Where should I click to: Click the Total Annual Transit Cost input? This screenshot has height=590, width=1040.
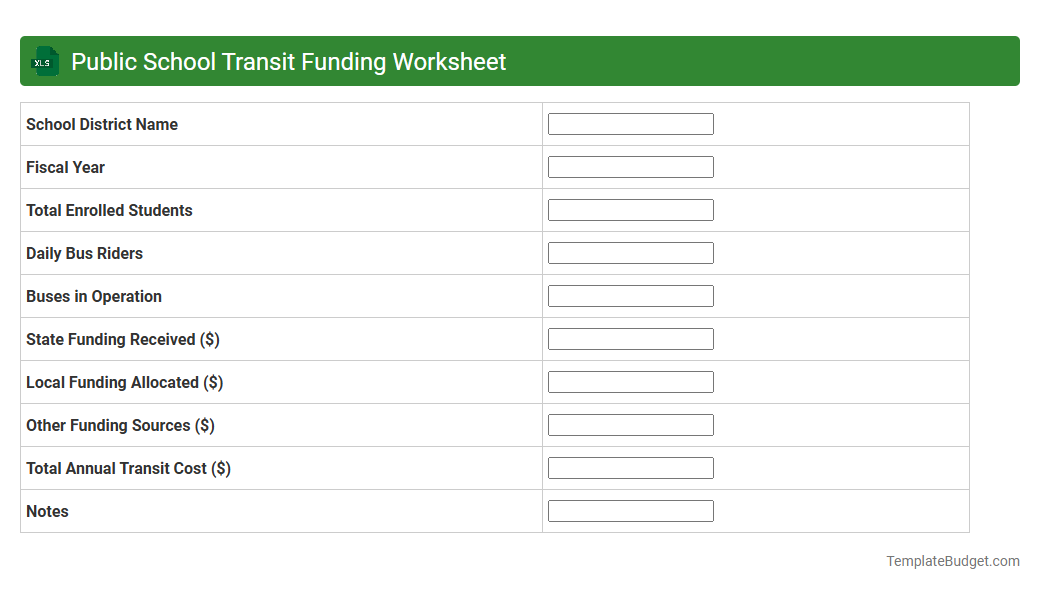click(630, 467)
